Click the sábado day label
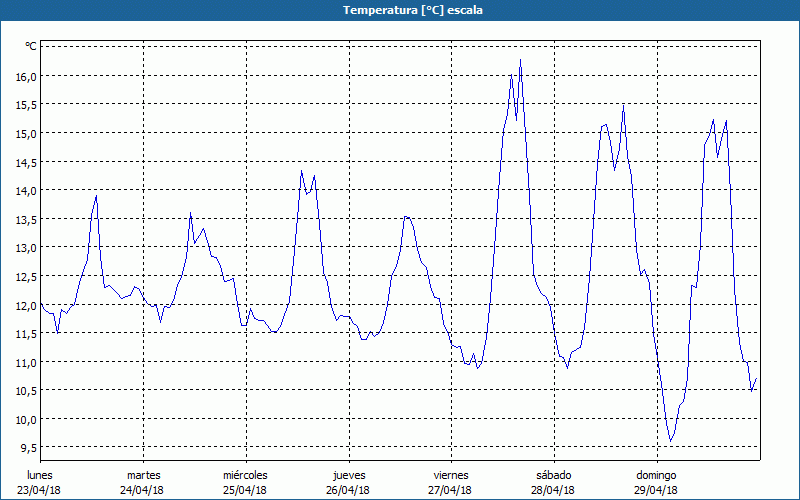 [553, 475]
